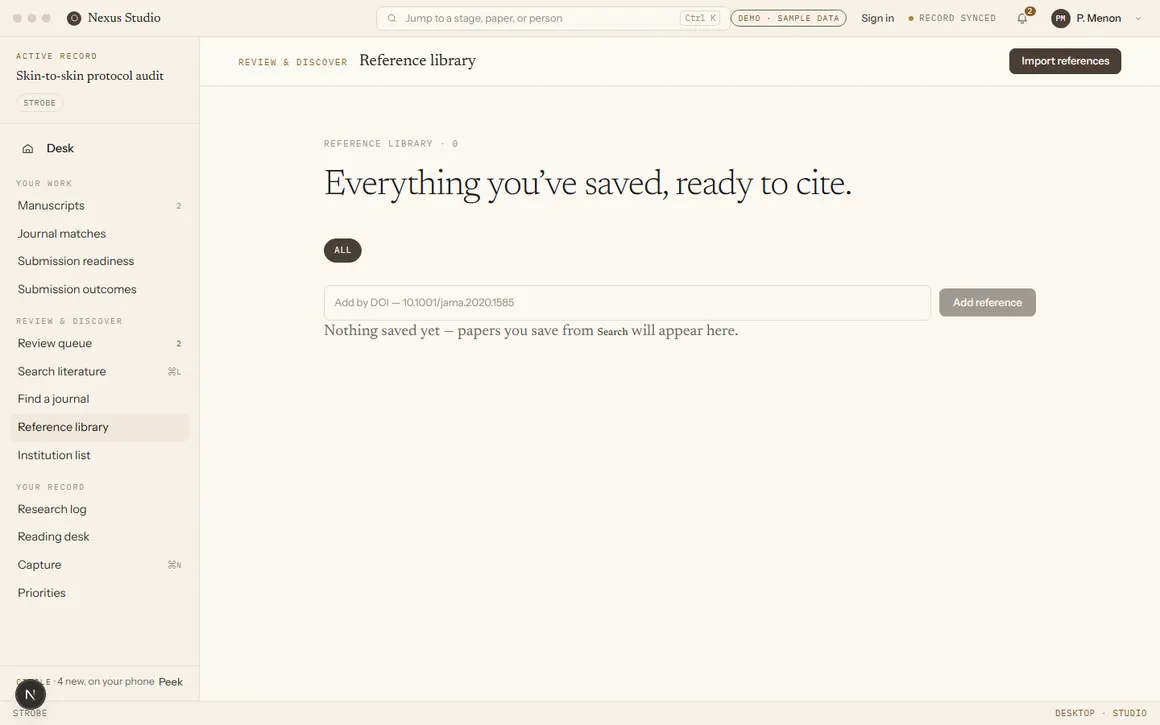Click the Ctrl K shortcut hint
This screenshot has width=1160, height=725.
coord(700,18)
